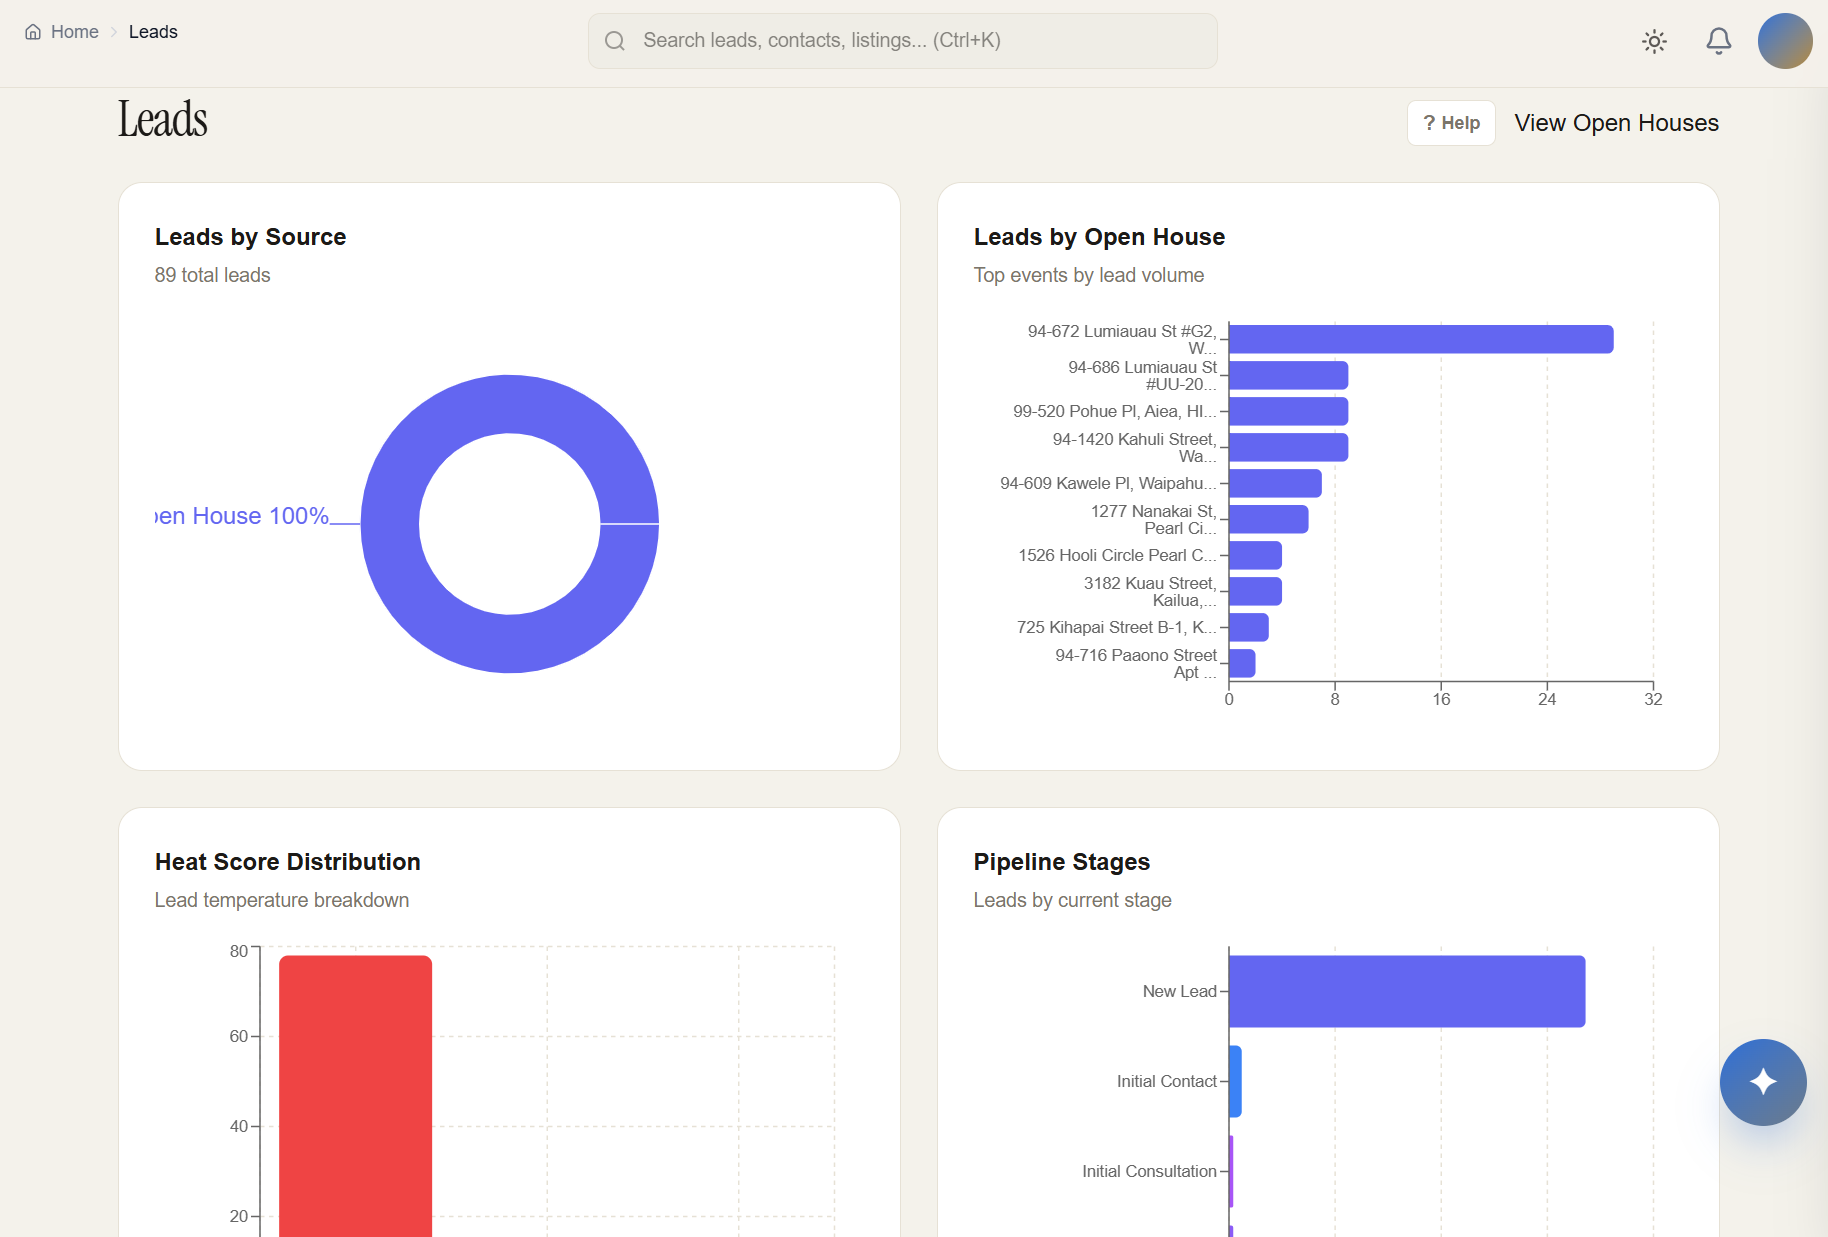Screen dimensions: 1828x1237
Task: Click the New Lead axis label
Action: [1180, 991]
